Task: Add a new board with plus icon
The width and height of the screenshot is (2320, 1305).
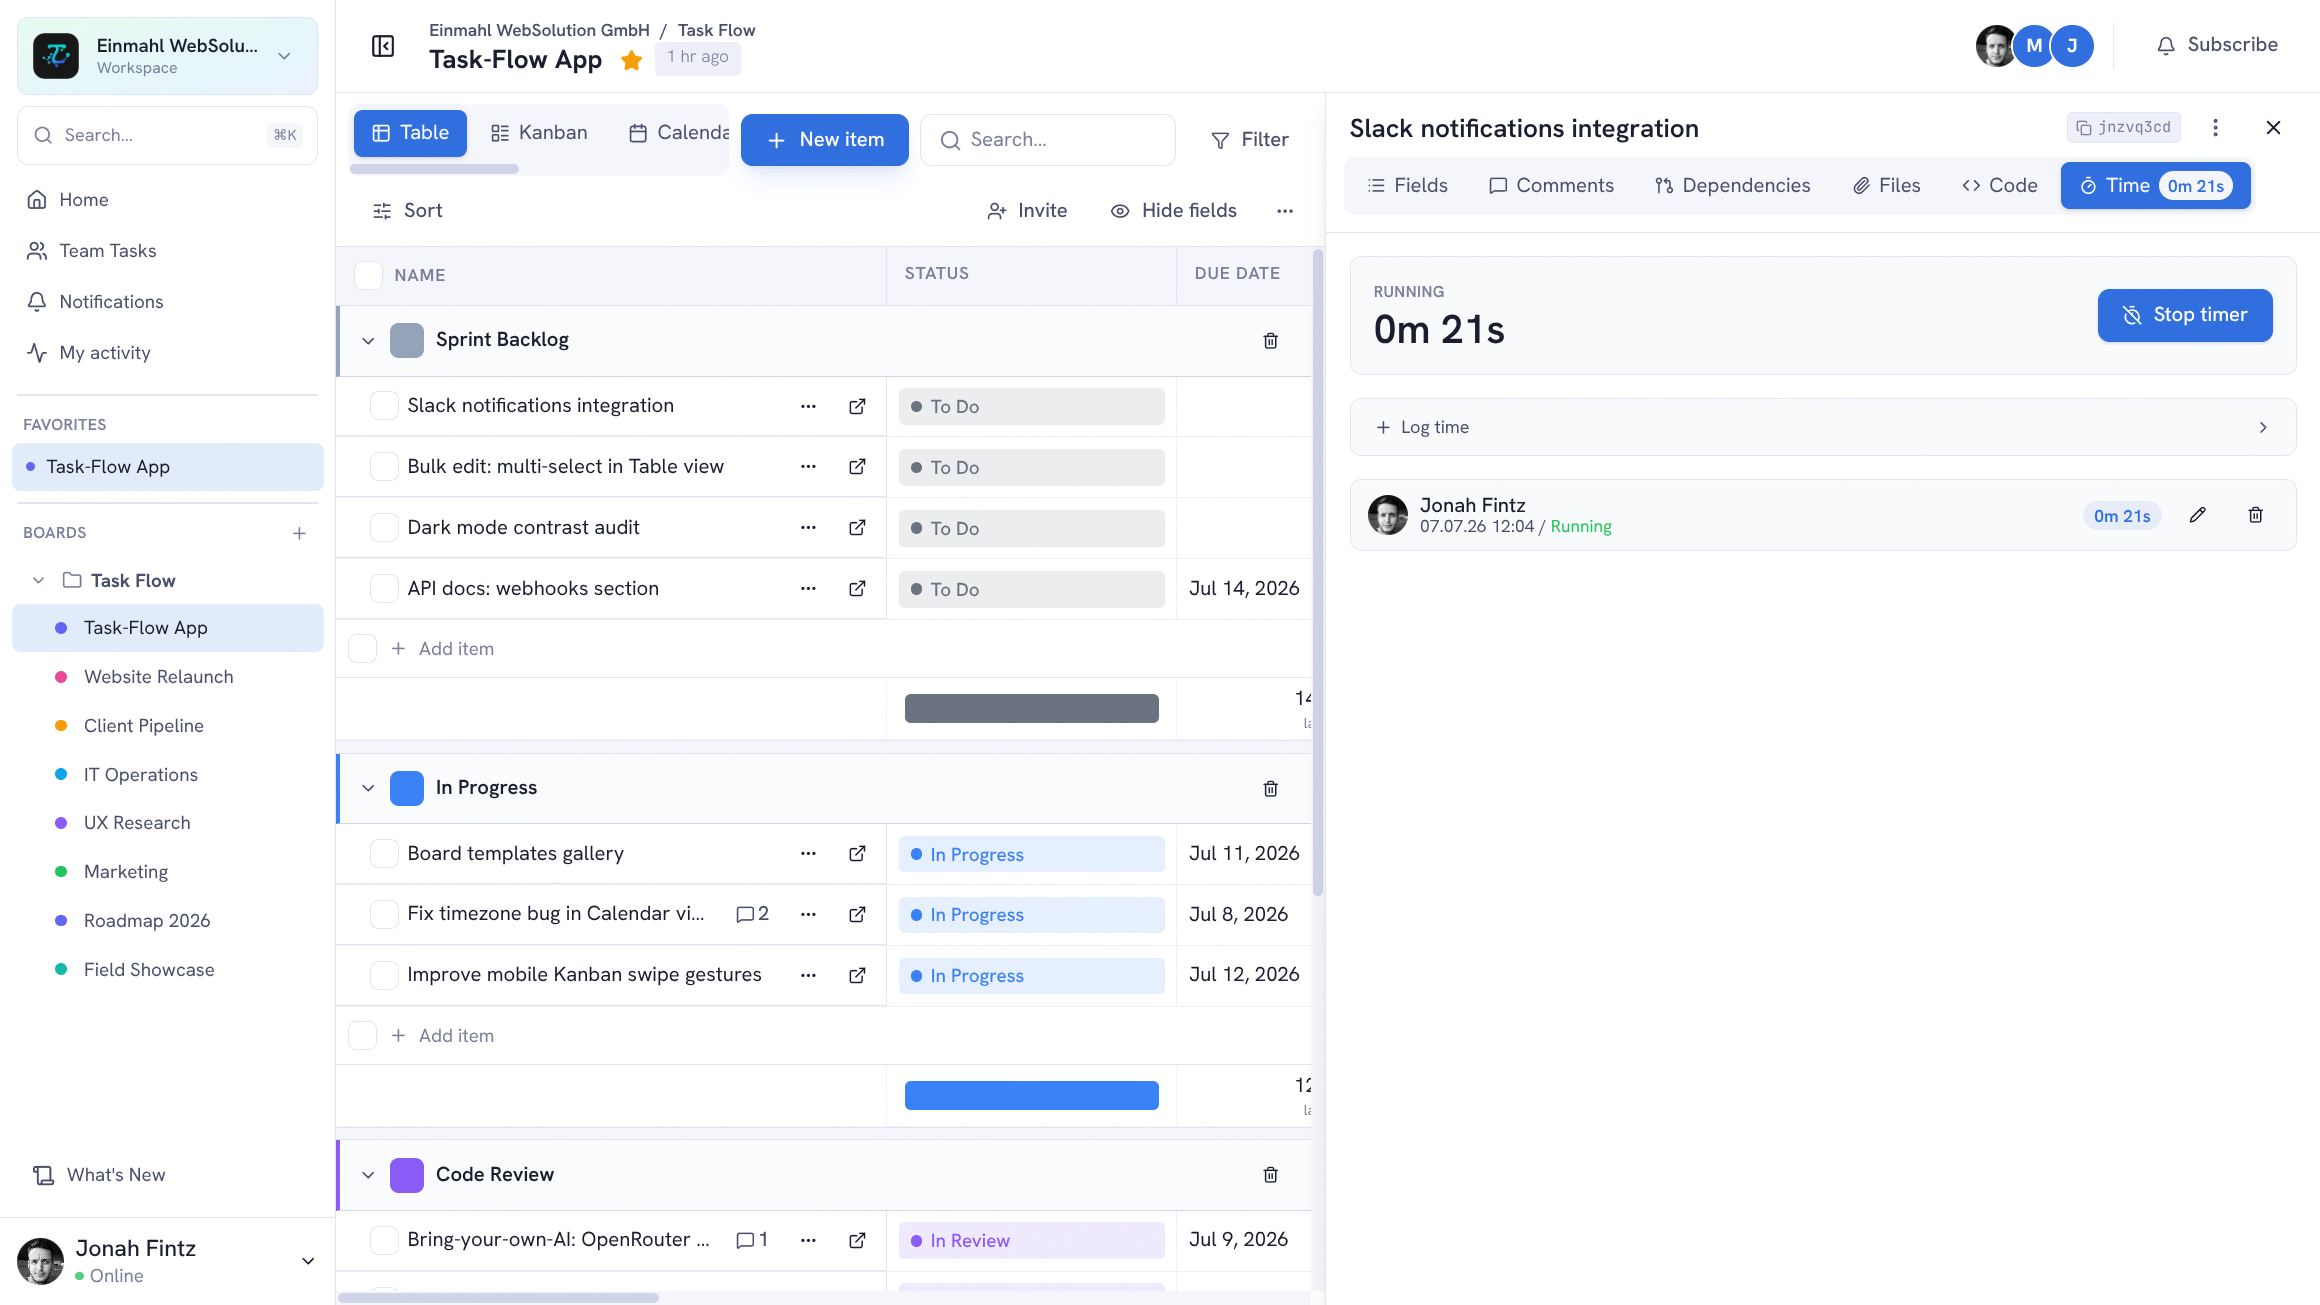Action: point(299,533)
